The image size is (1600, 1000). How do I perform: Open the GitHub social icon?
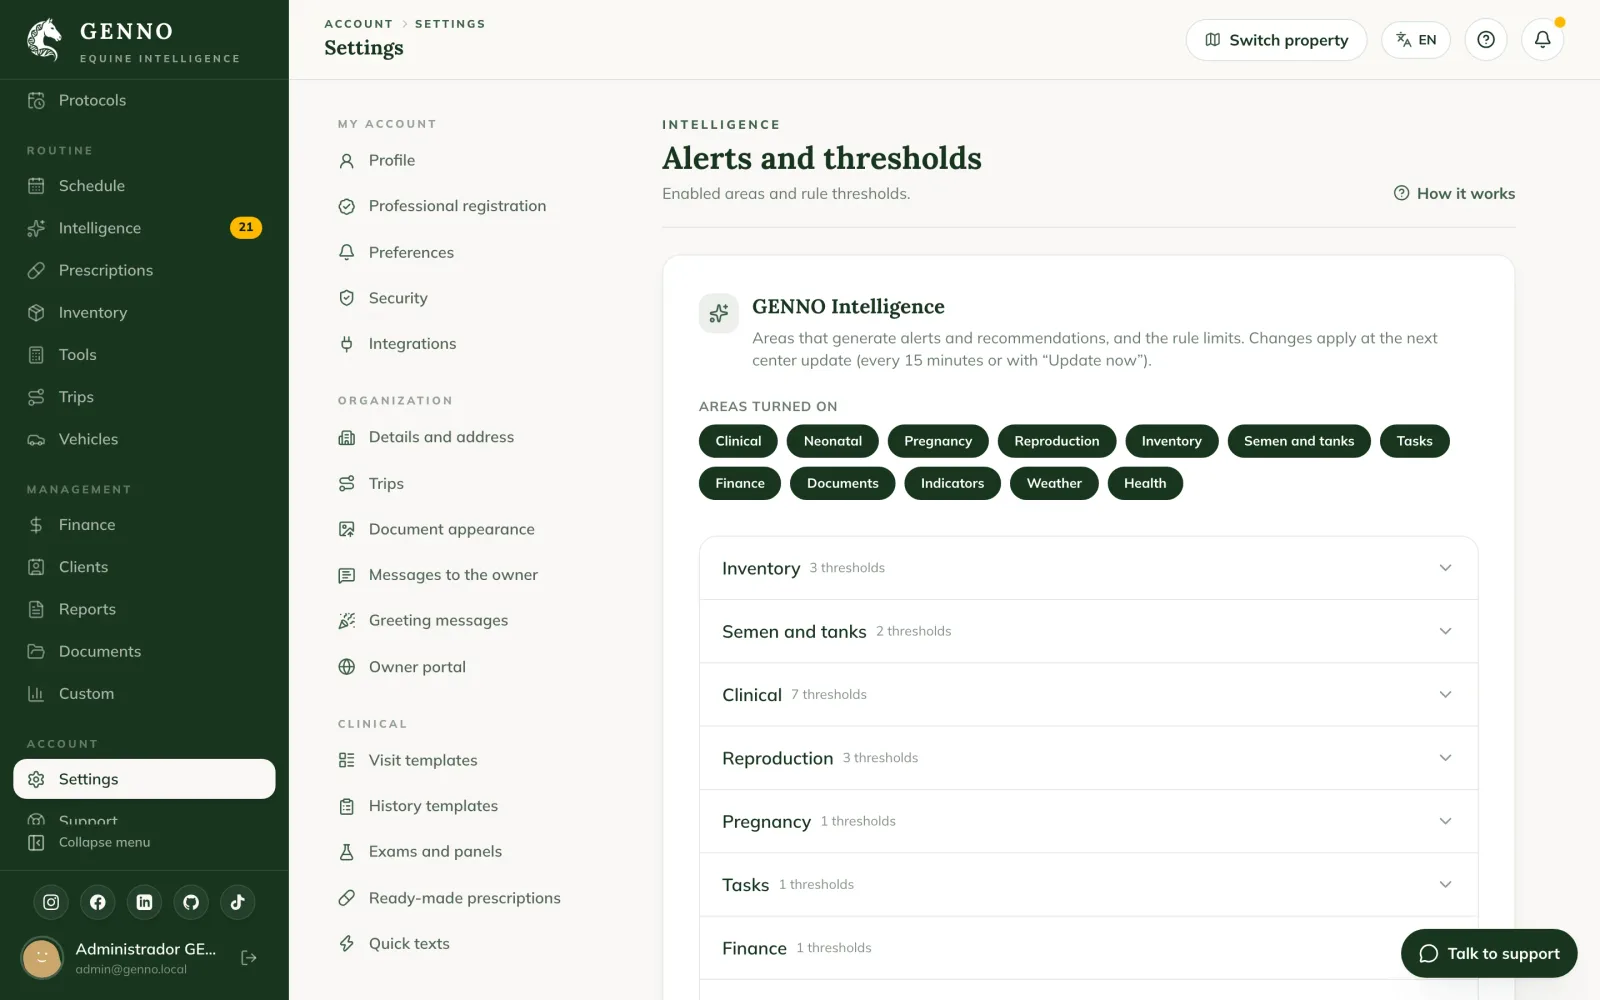(191, 902)
